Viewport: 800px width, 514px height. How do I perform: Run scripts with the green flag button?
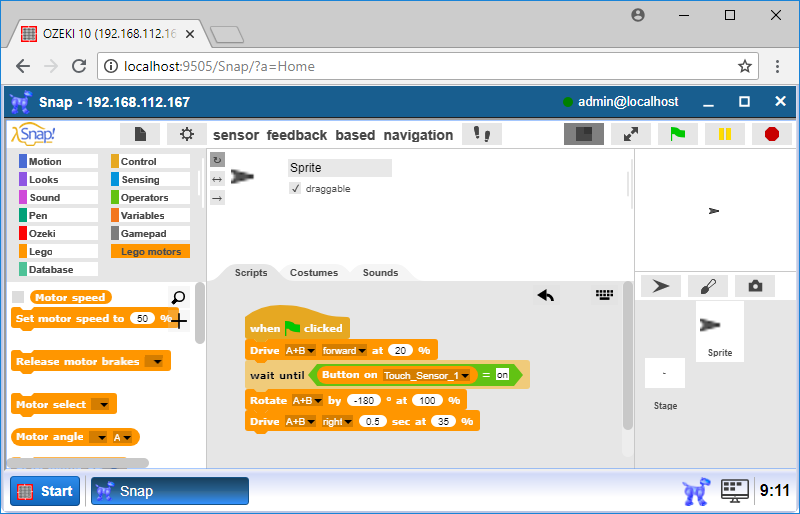(678, 134)
